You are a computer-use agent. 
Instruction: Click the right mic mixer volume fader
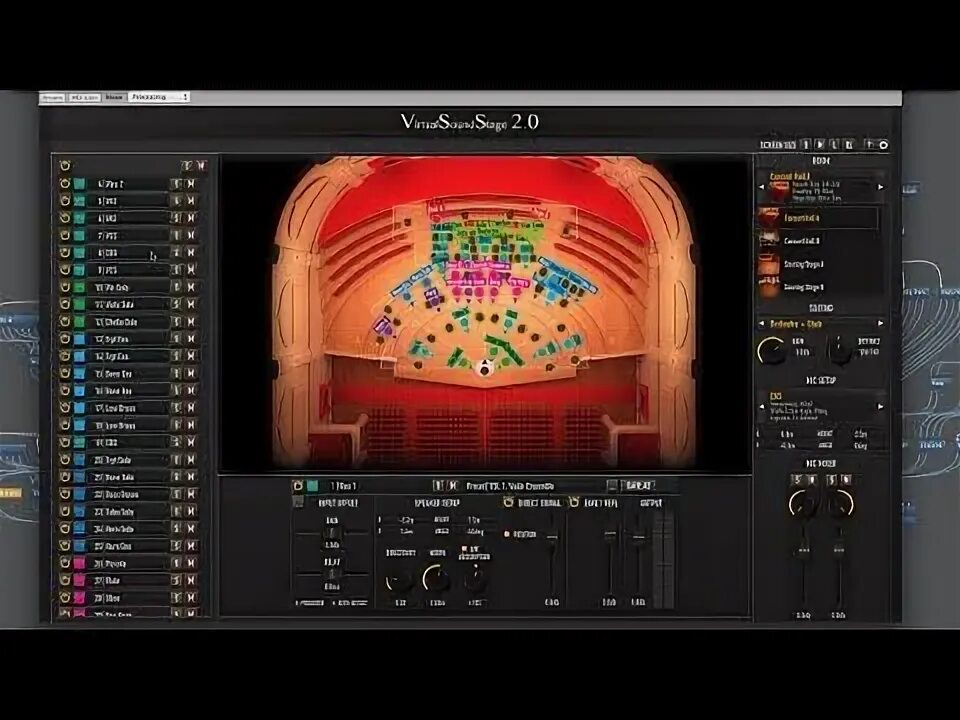pyautogui.click(x=839, y=550)
